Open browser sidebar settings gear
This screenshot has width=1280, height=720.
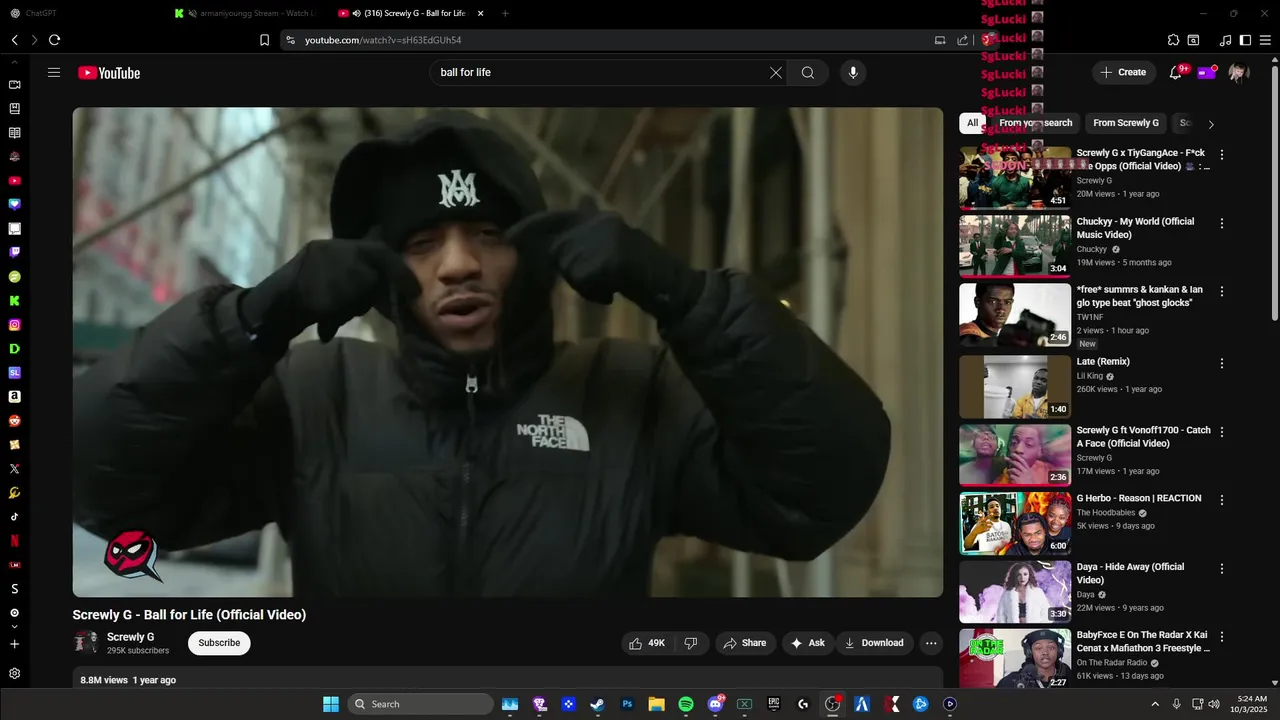point(15,674)
